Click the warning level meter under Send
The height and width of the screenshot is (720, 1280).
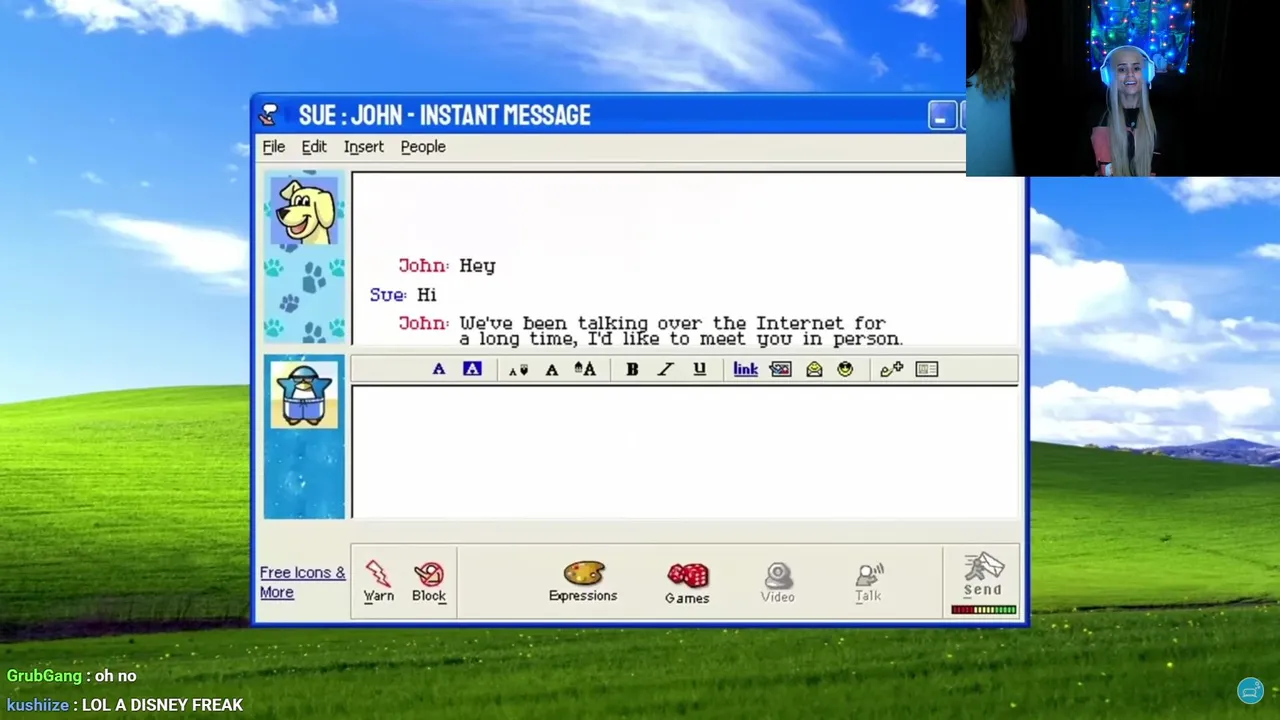pos(984,610)
